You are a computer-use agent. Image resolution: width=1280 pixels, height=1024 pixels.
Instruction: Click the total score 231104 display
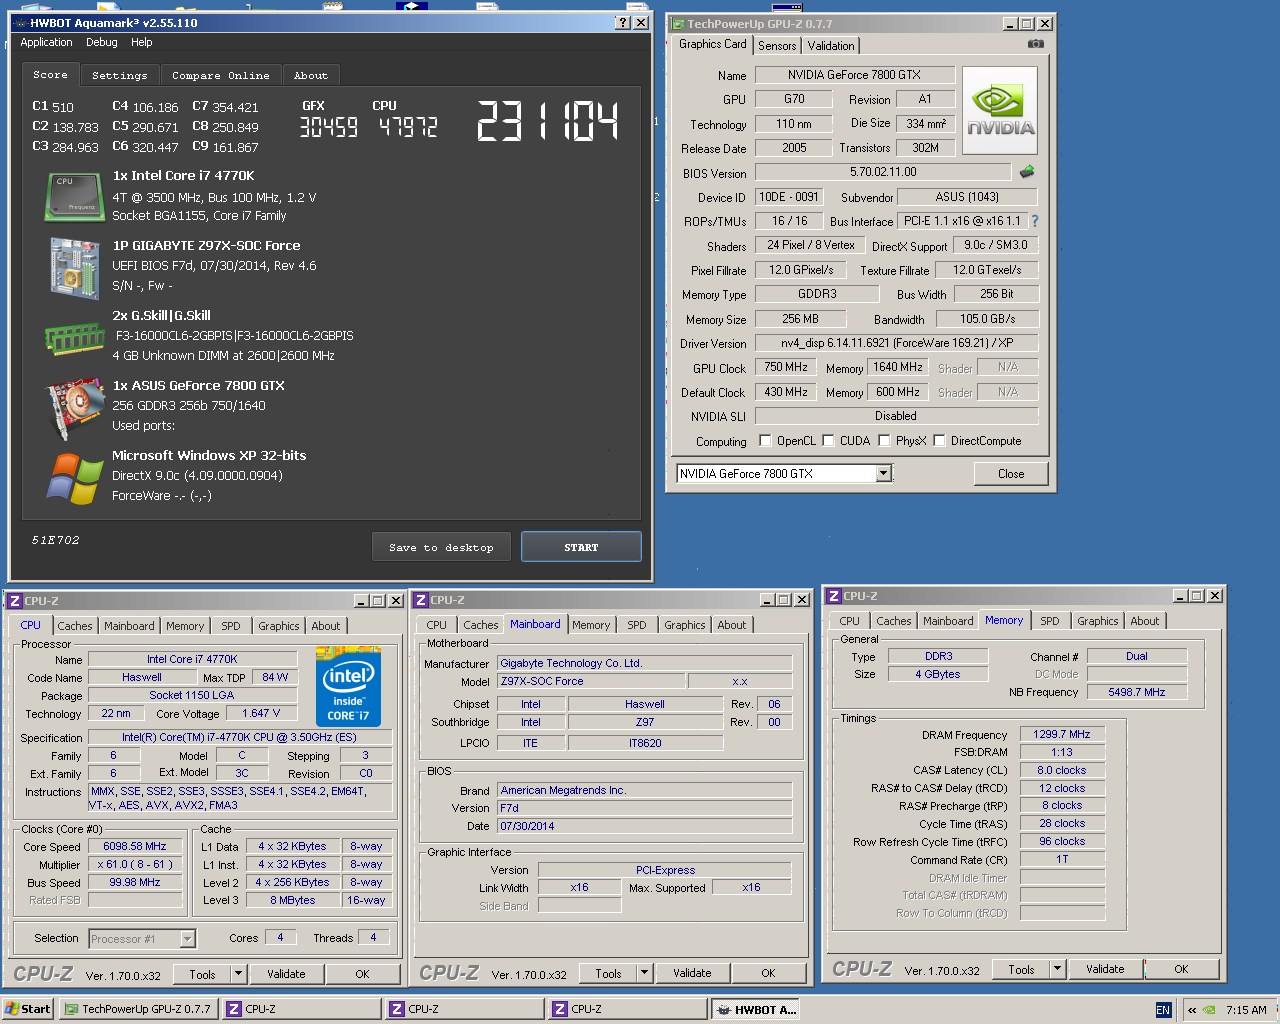tap(547, 121)
